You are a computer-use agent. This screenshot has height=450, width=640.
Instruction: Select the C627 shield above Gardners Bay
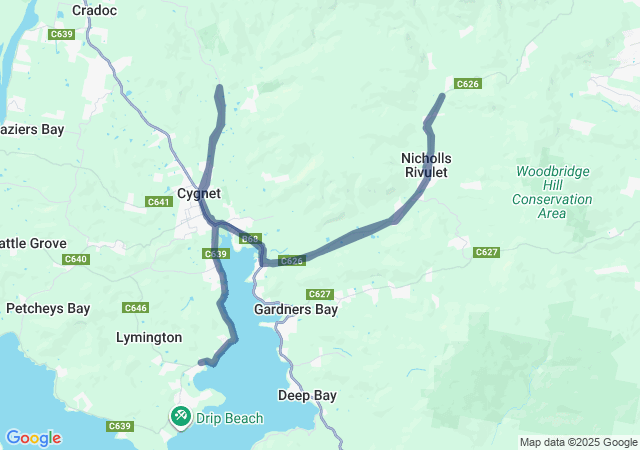(x=320, y=294)
